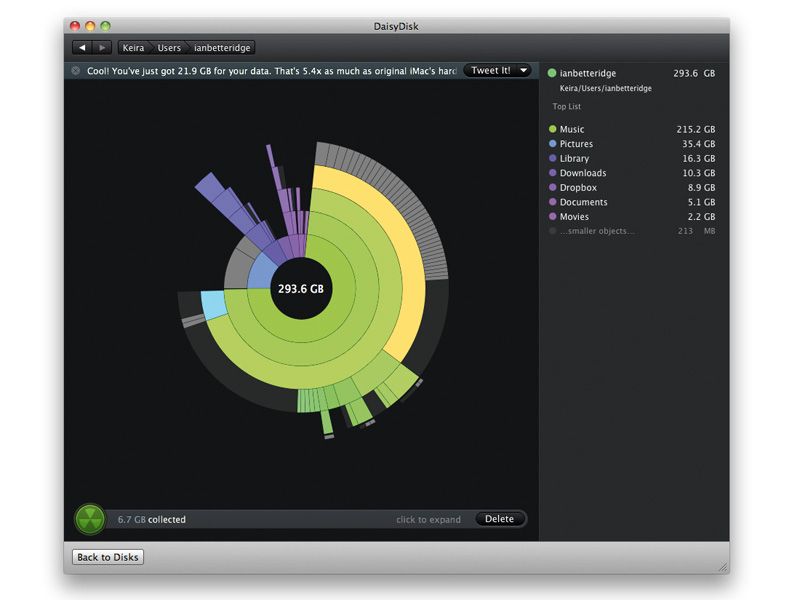This screenshot has width=800, height=600.
Task: Click the gray dot beside smaller objects
Action: 551,230
